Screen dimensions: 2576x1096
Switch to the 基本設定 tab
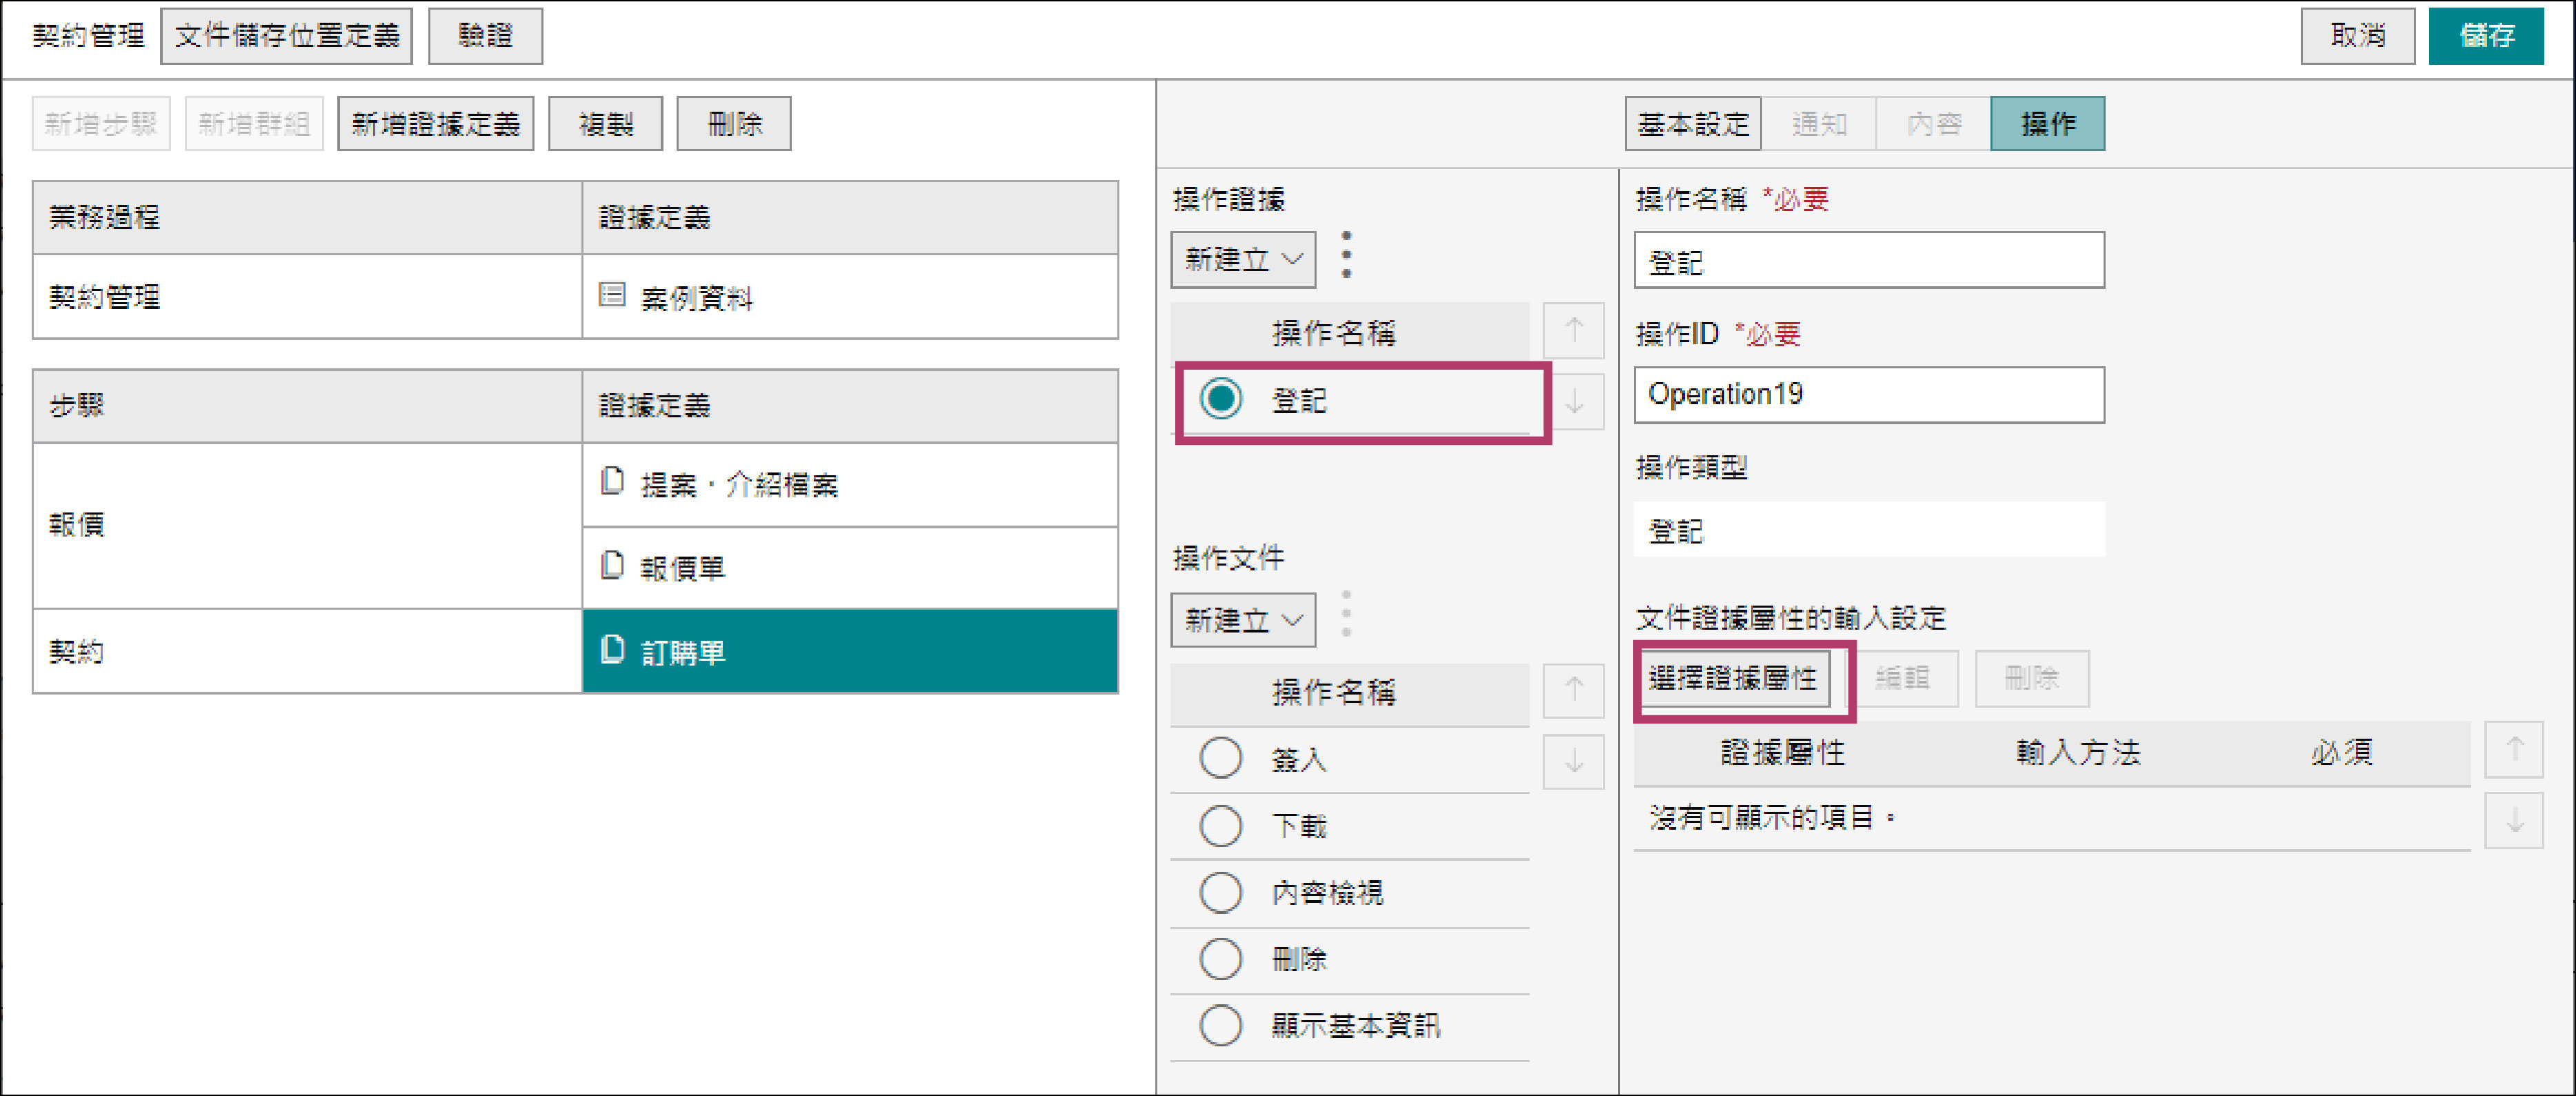1692,124
